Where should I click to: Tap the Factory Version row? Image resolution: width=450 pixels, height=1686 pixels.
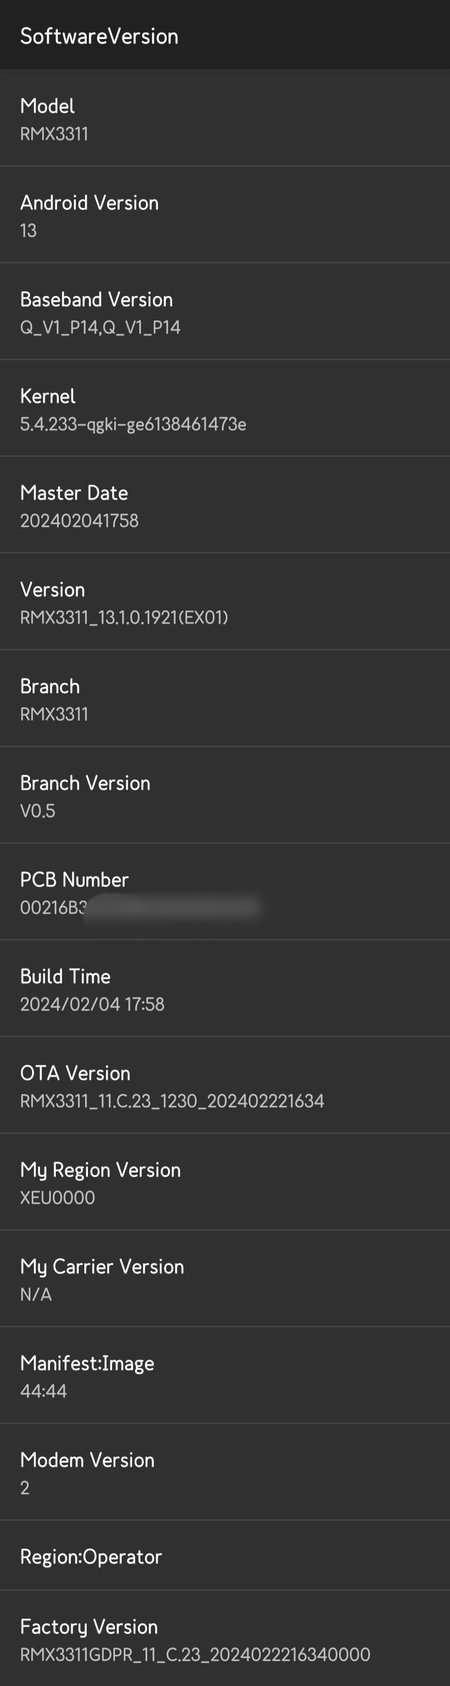225,1639
